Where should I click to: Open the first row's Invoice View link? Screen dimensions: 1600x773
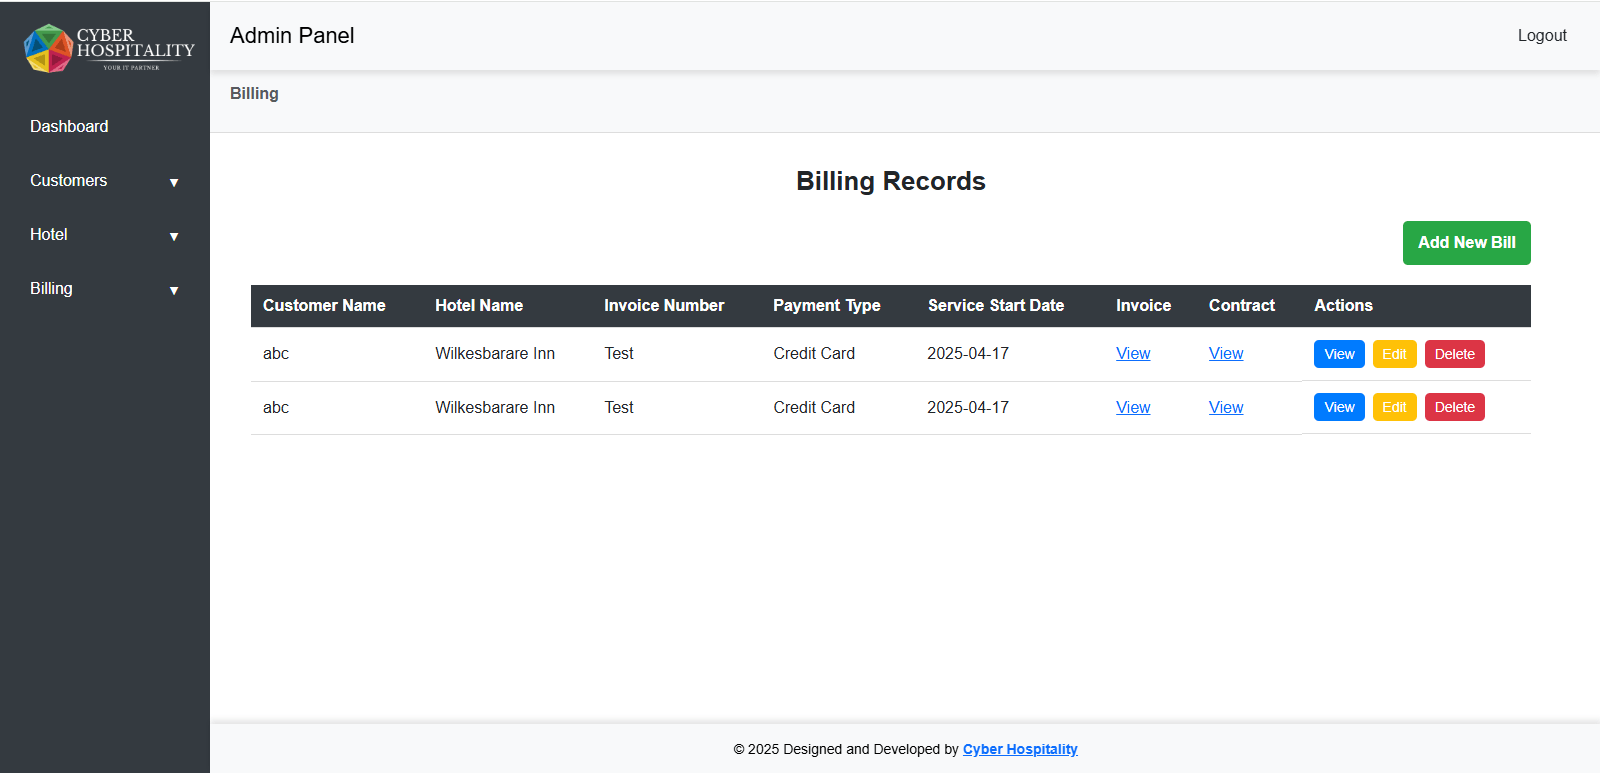point(1133,353)
